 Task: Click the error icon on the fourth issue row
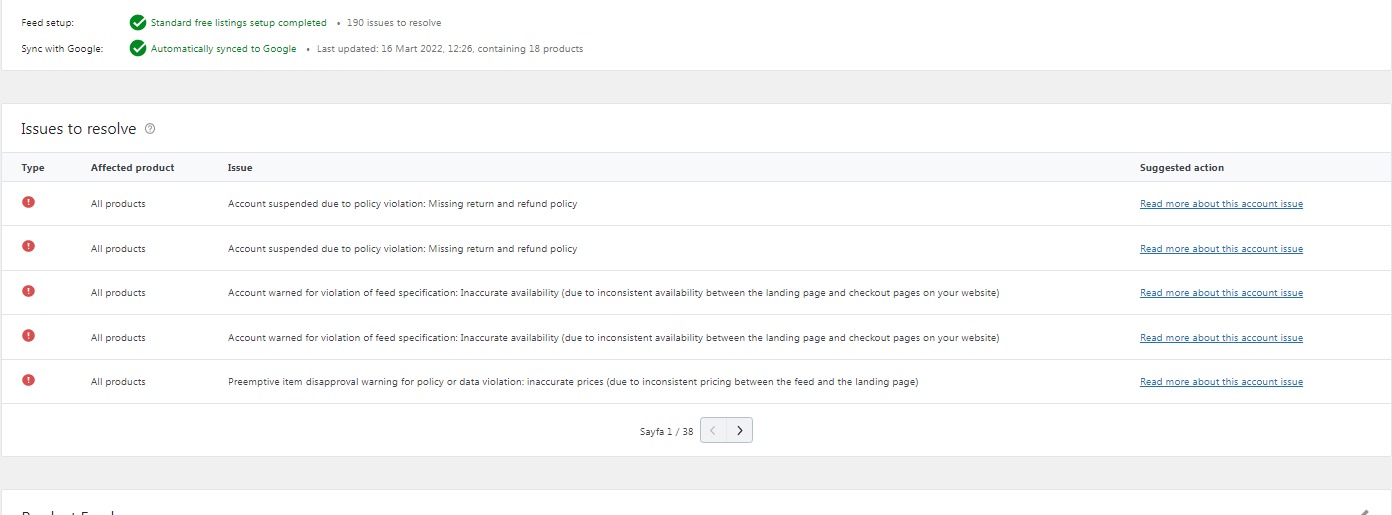click(x=28, y=336)
